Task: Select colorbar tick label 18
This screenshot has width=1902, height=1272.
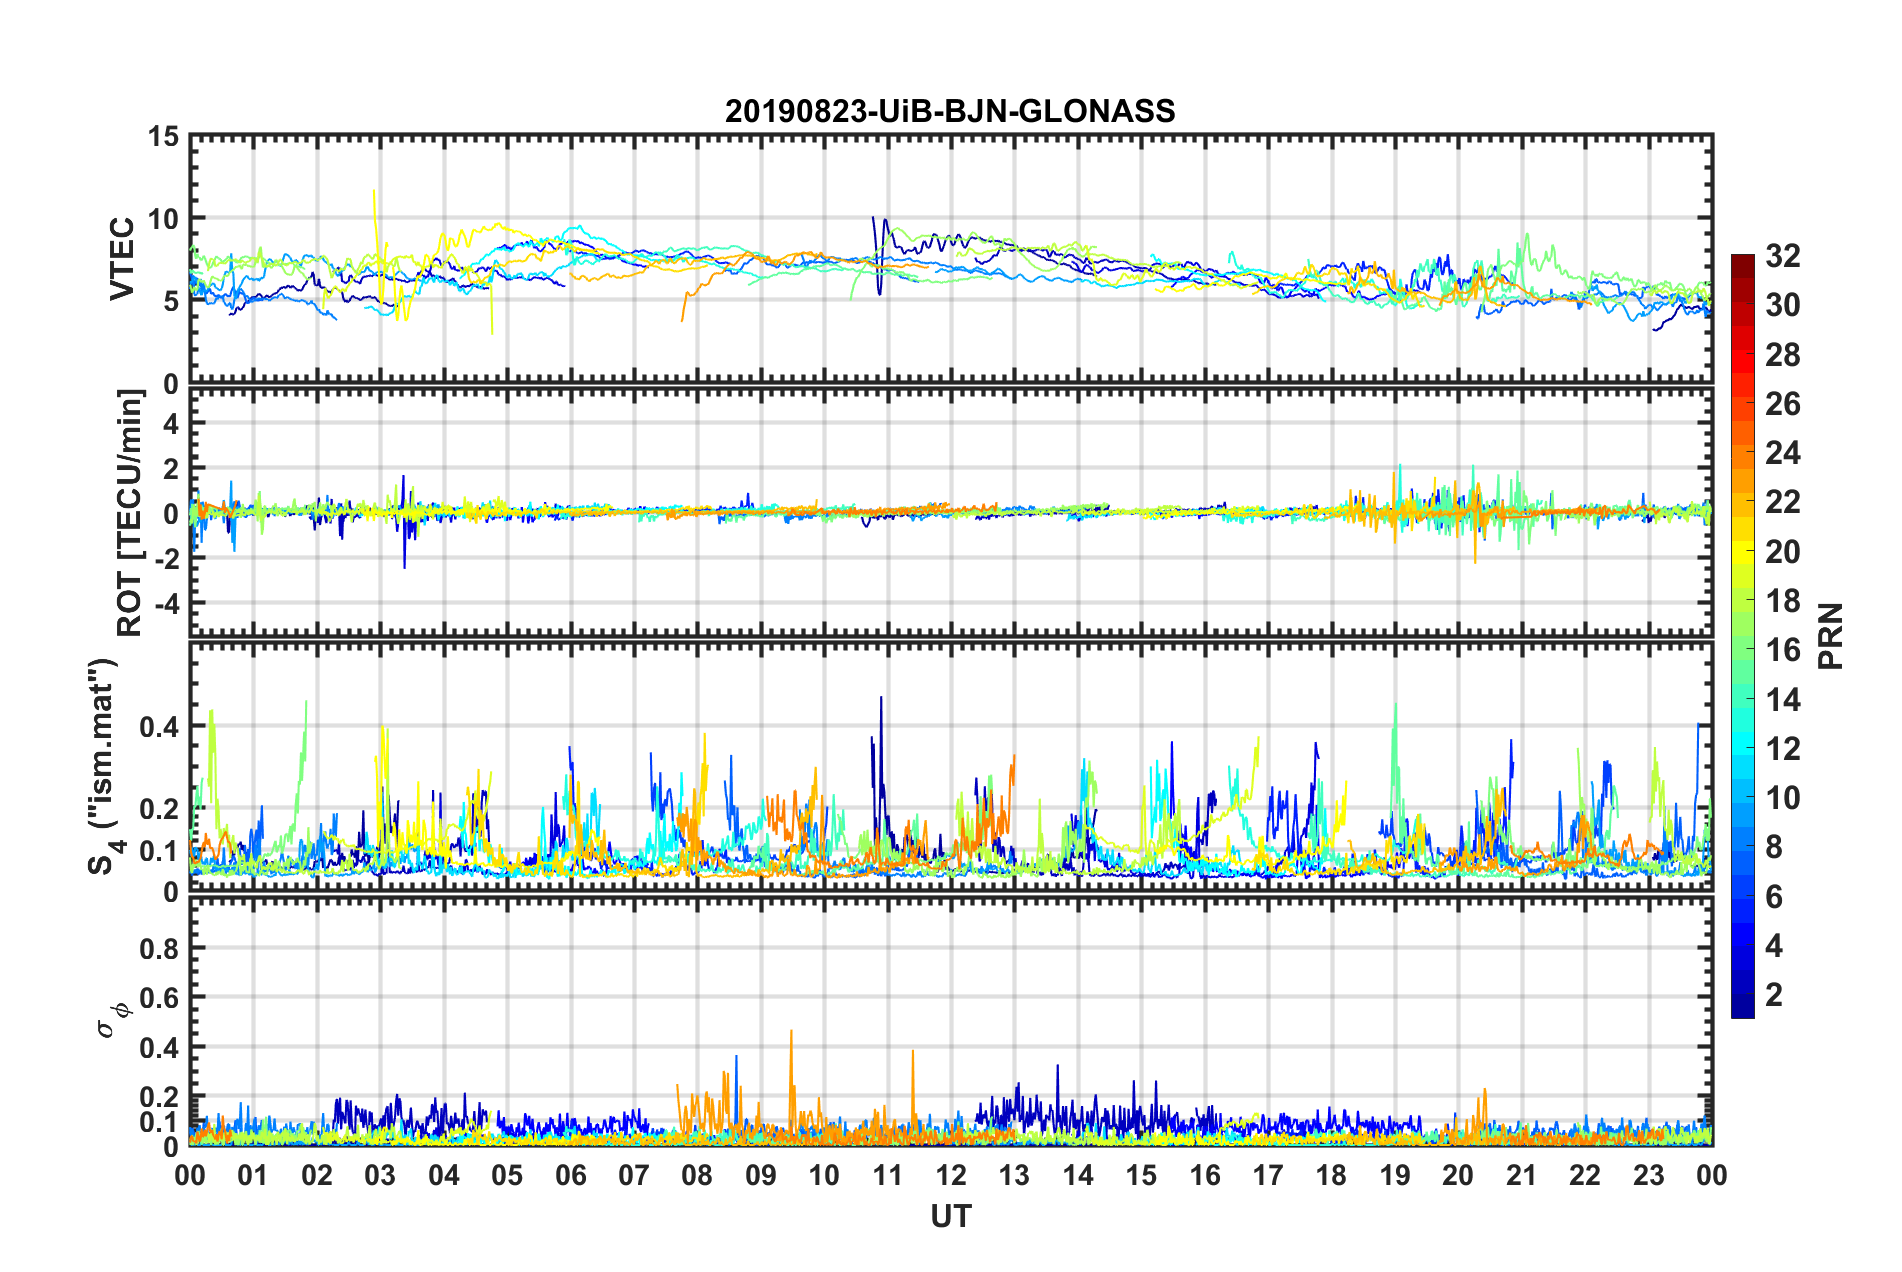Action: point(1782,601)
